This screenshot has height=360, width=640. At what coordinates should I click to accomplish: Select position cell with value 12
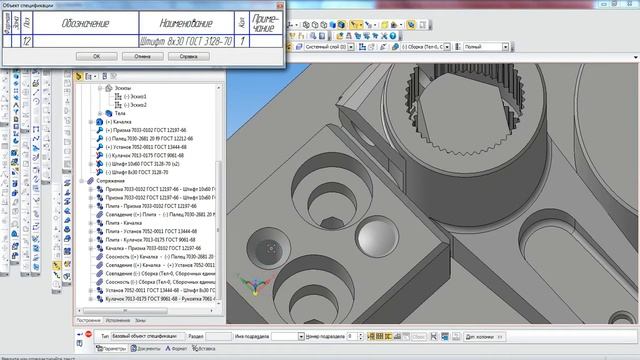coord(27,41)
